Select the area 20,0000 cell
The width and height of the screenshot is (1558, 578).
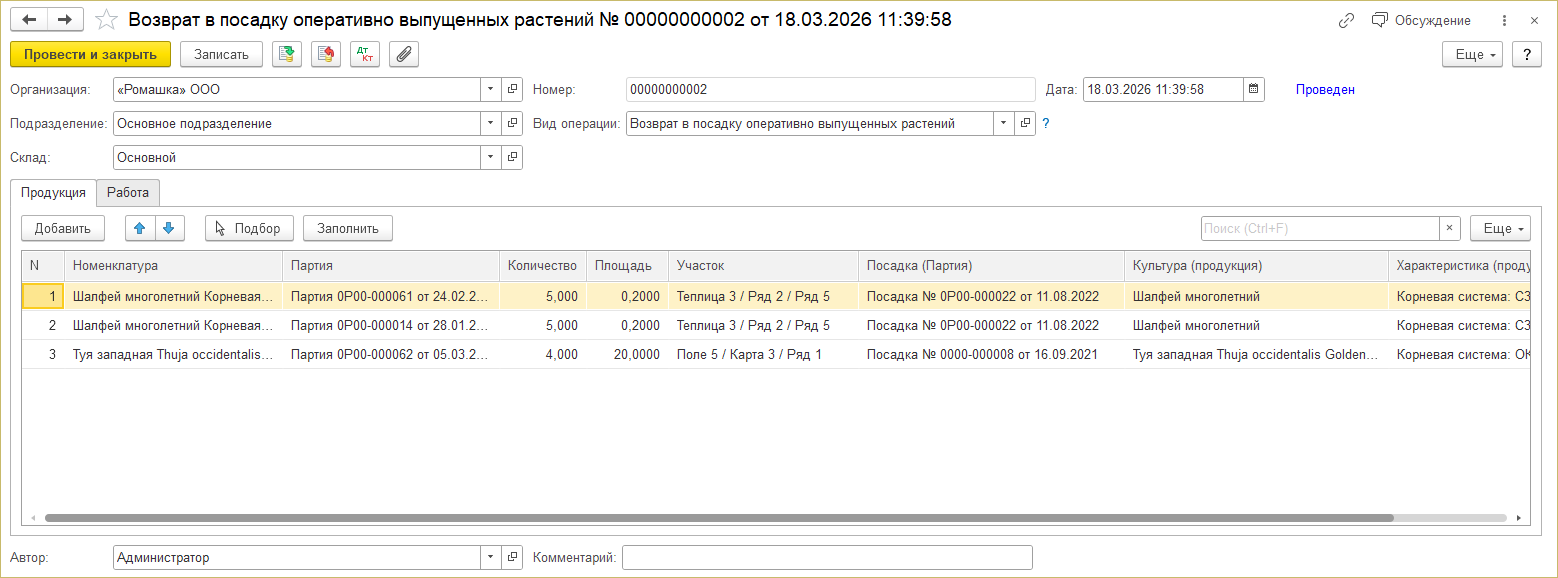click(627, 355)
